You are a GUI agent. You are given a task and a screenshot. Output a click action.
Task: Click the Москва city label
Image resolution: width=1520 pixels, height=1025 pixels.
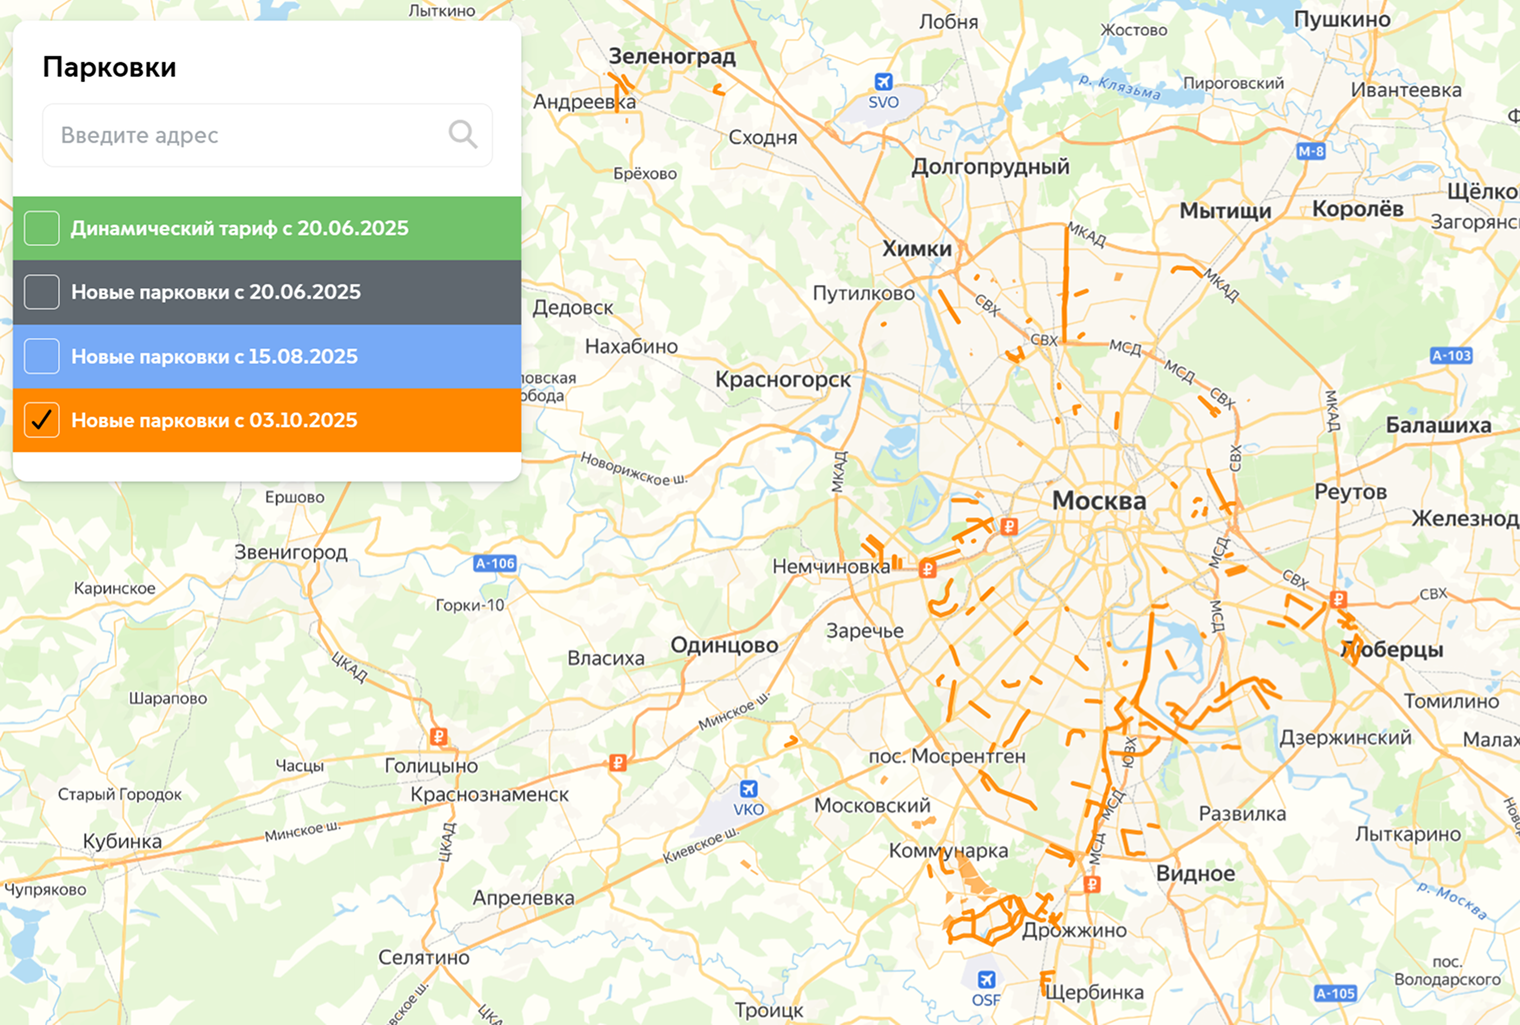pos(1098,501)
